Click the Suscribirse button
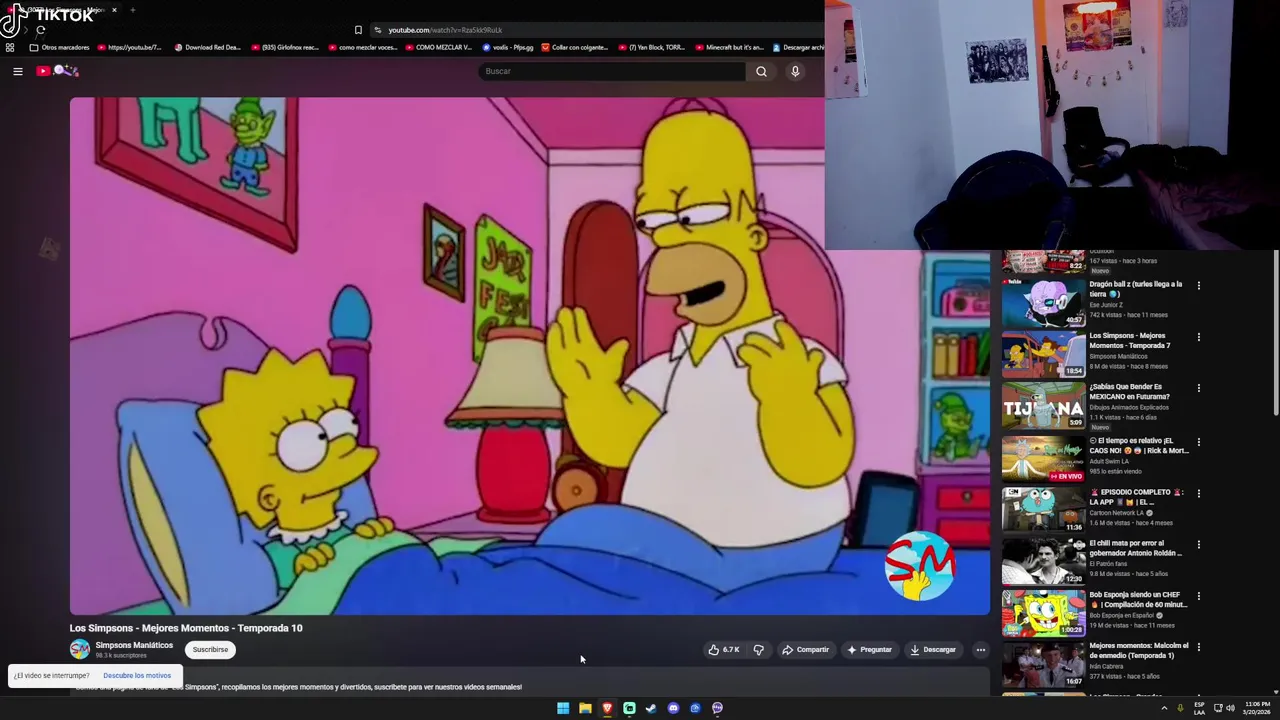Screen dimensions: 1280x720 210,650
